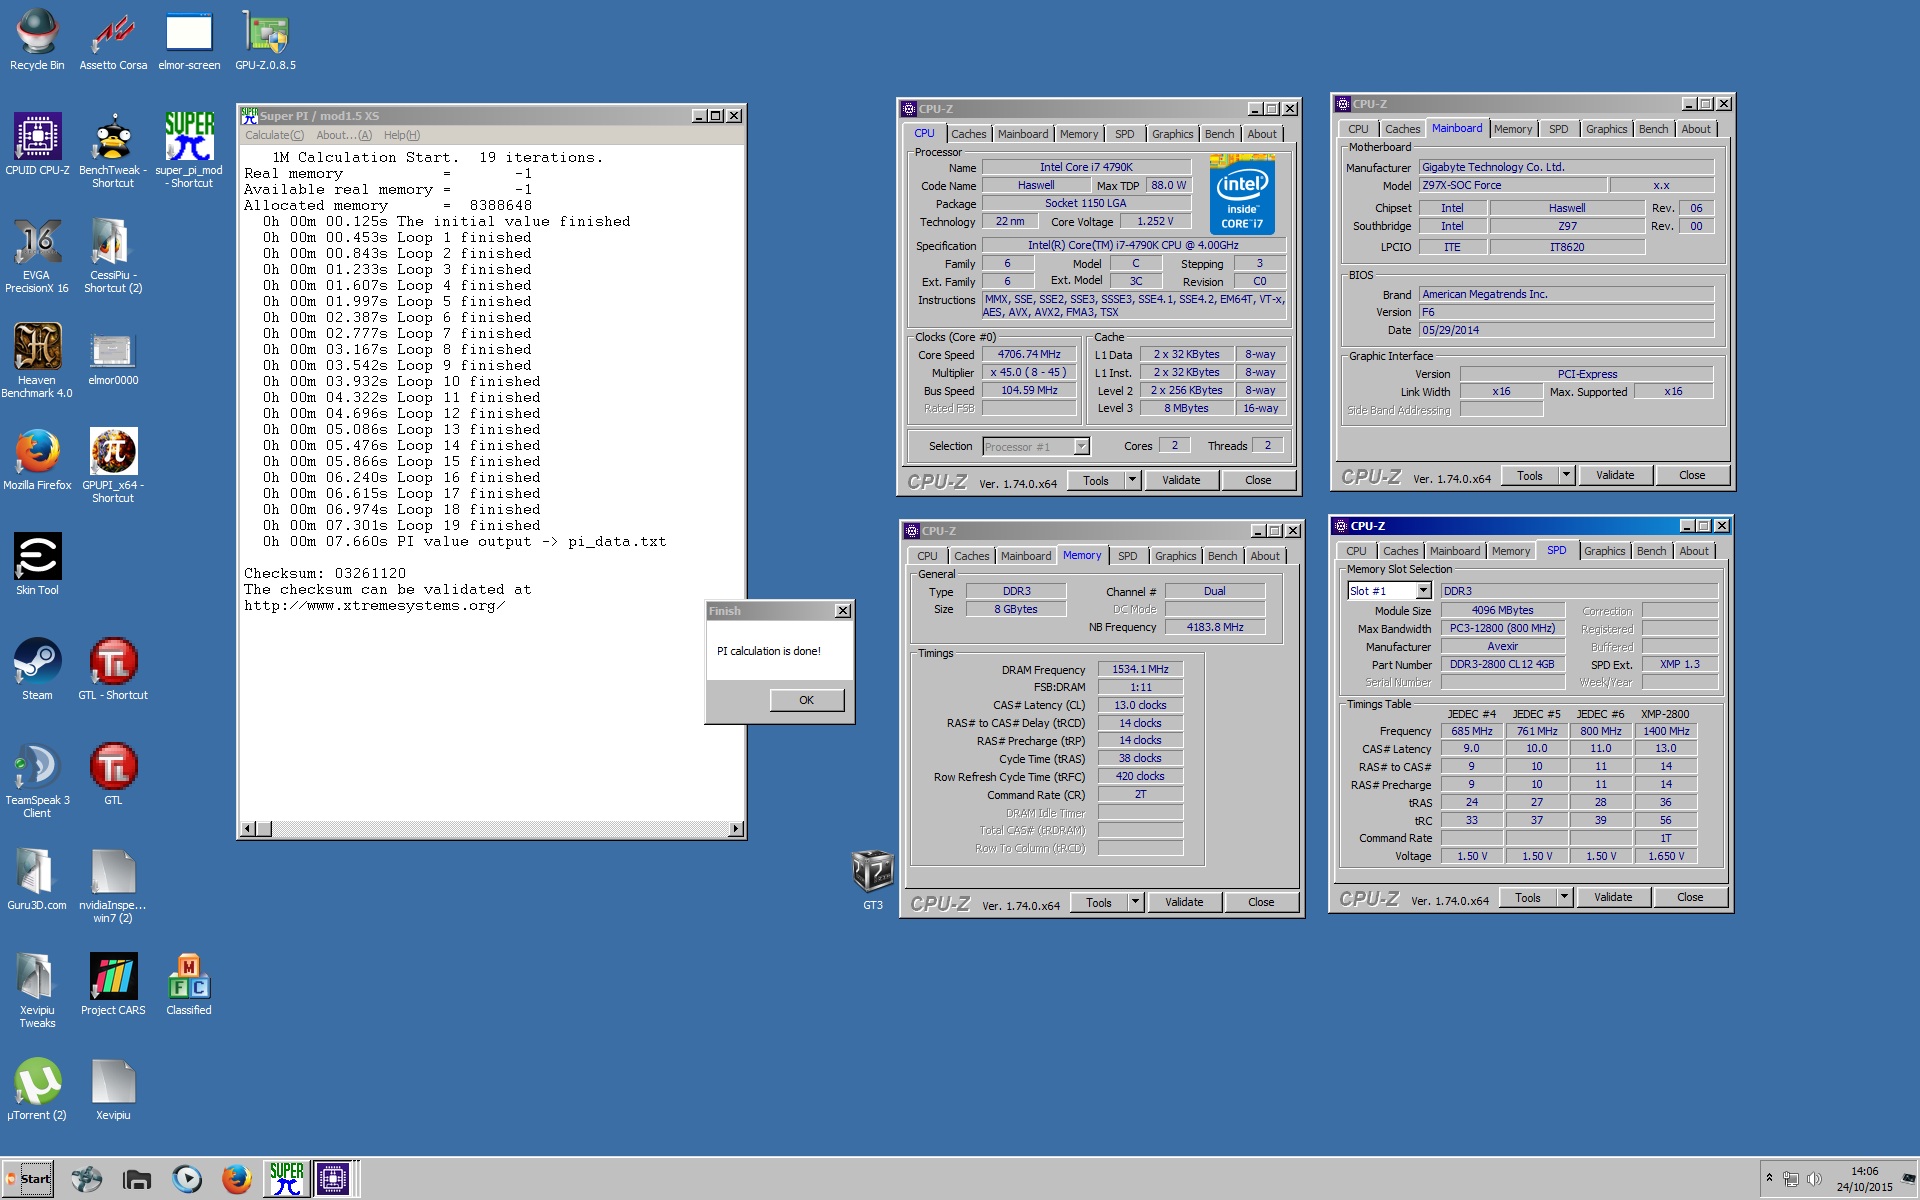
Task: Launch EVGA PrecisionX 16
Action: pyautogui.click(x=37, y=256)
